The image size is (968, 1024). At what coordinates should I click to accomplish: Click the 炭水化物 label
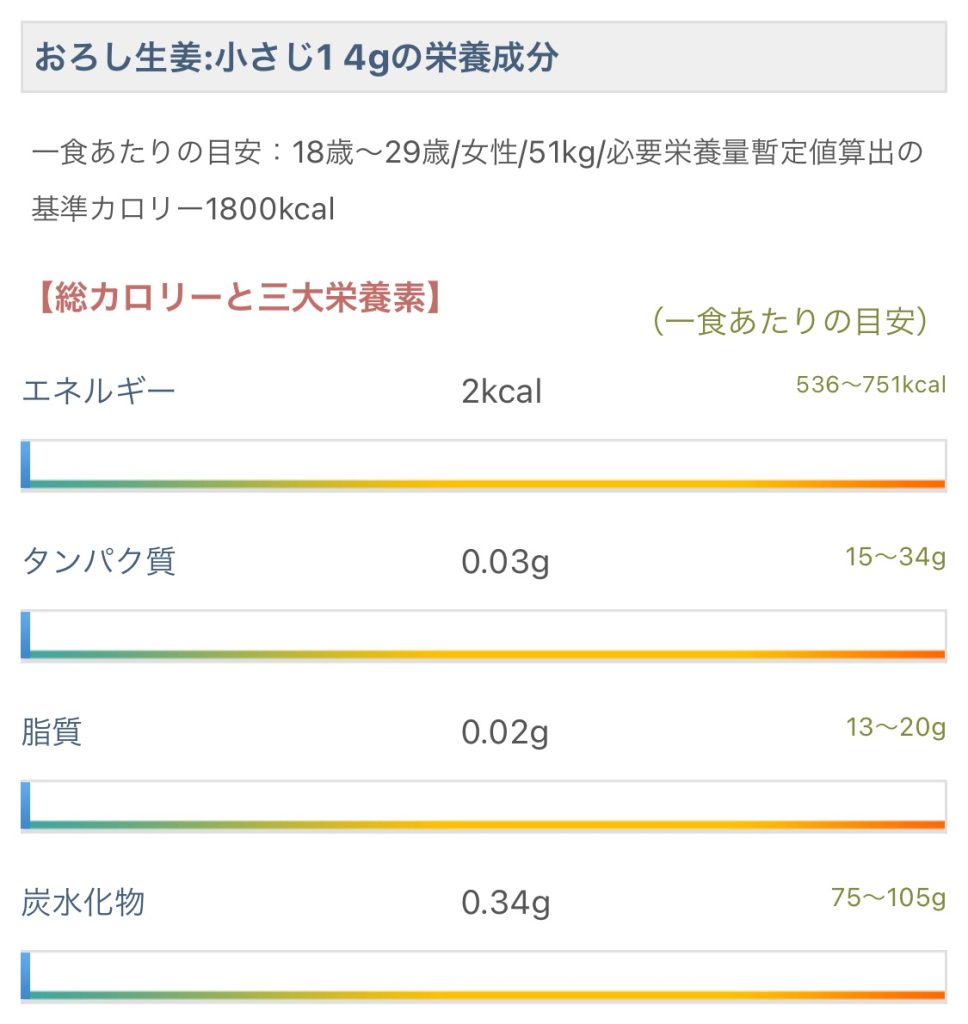click(83, 903)
